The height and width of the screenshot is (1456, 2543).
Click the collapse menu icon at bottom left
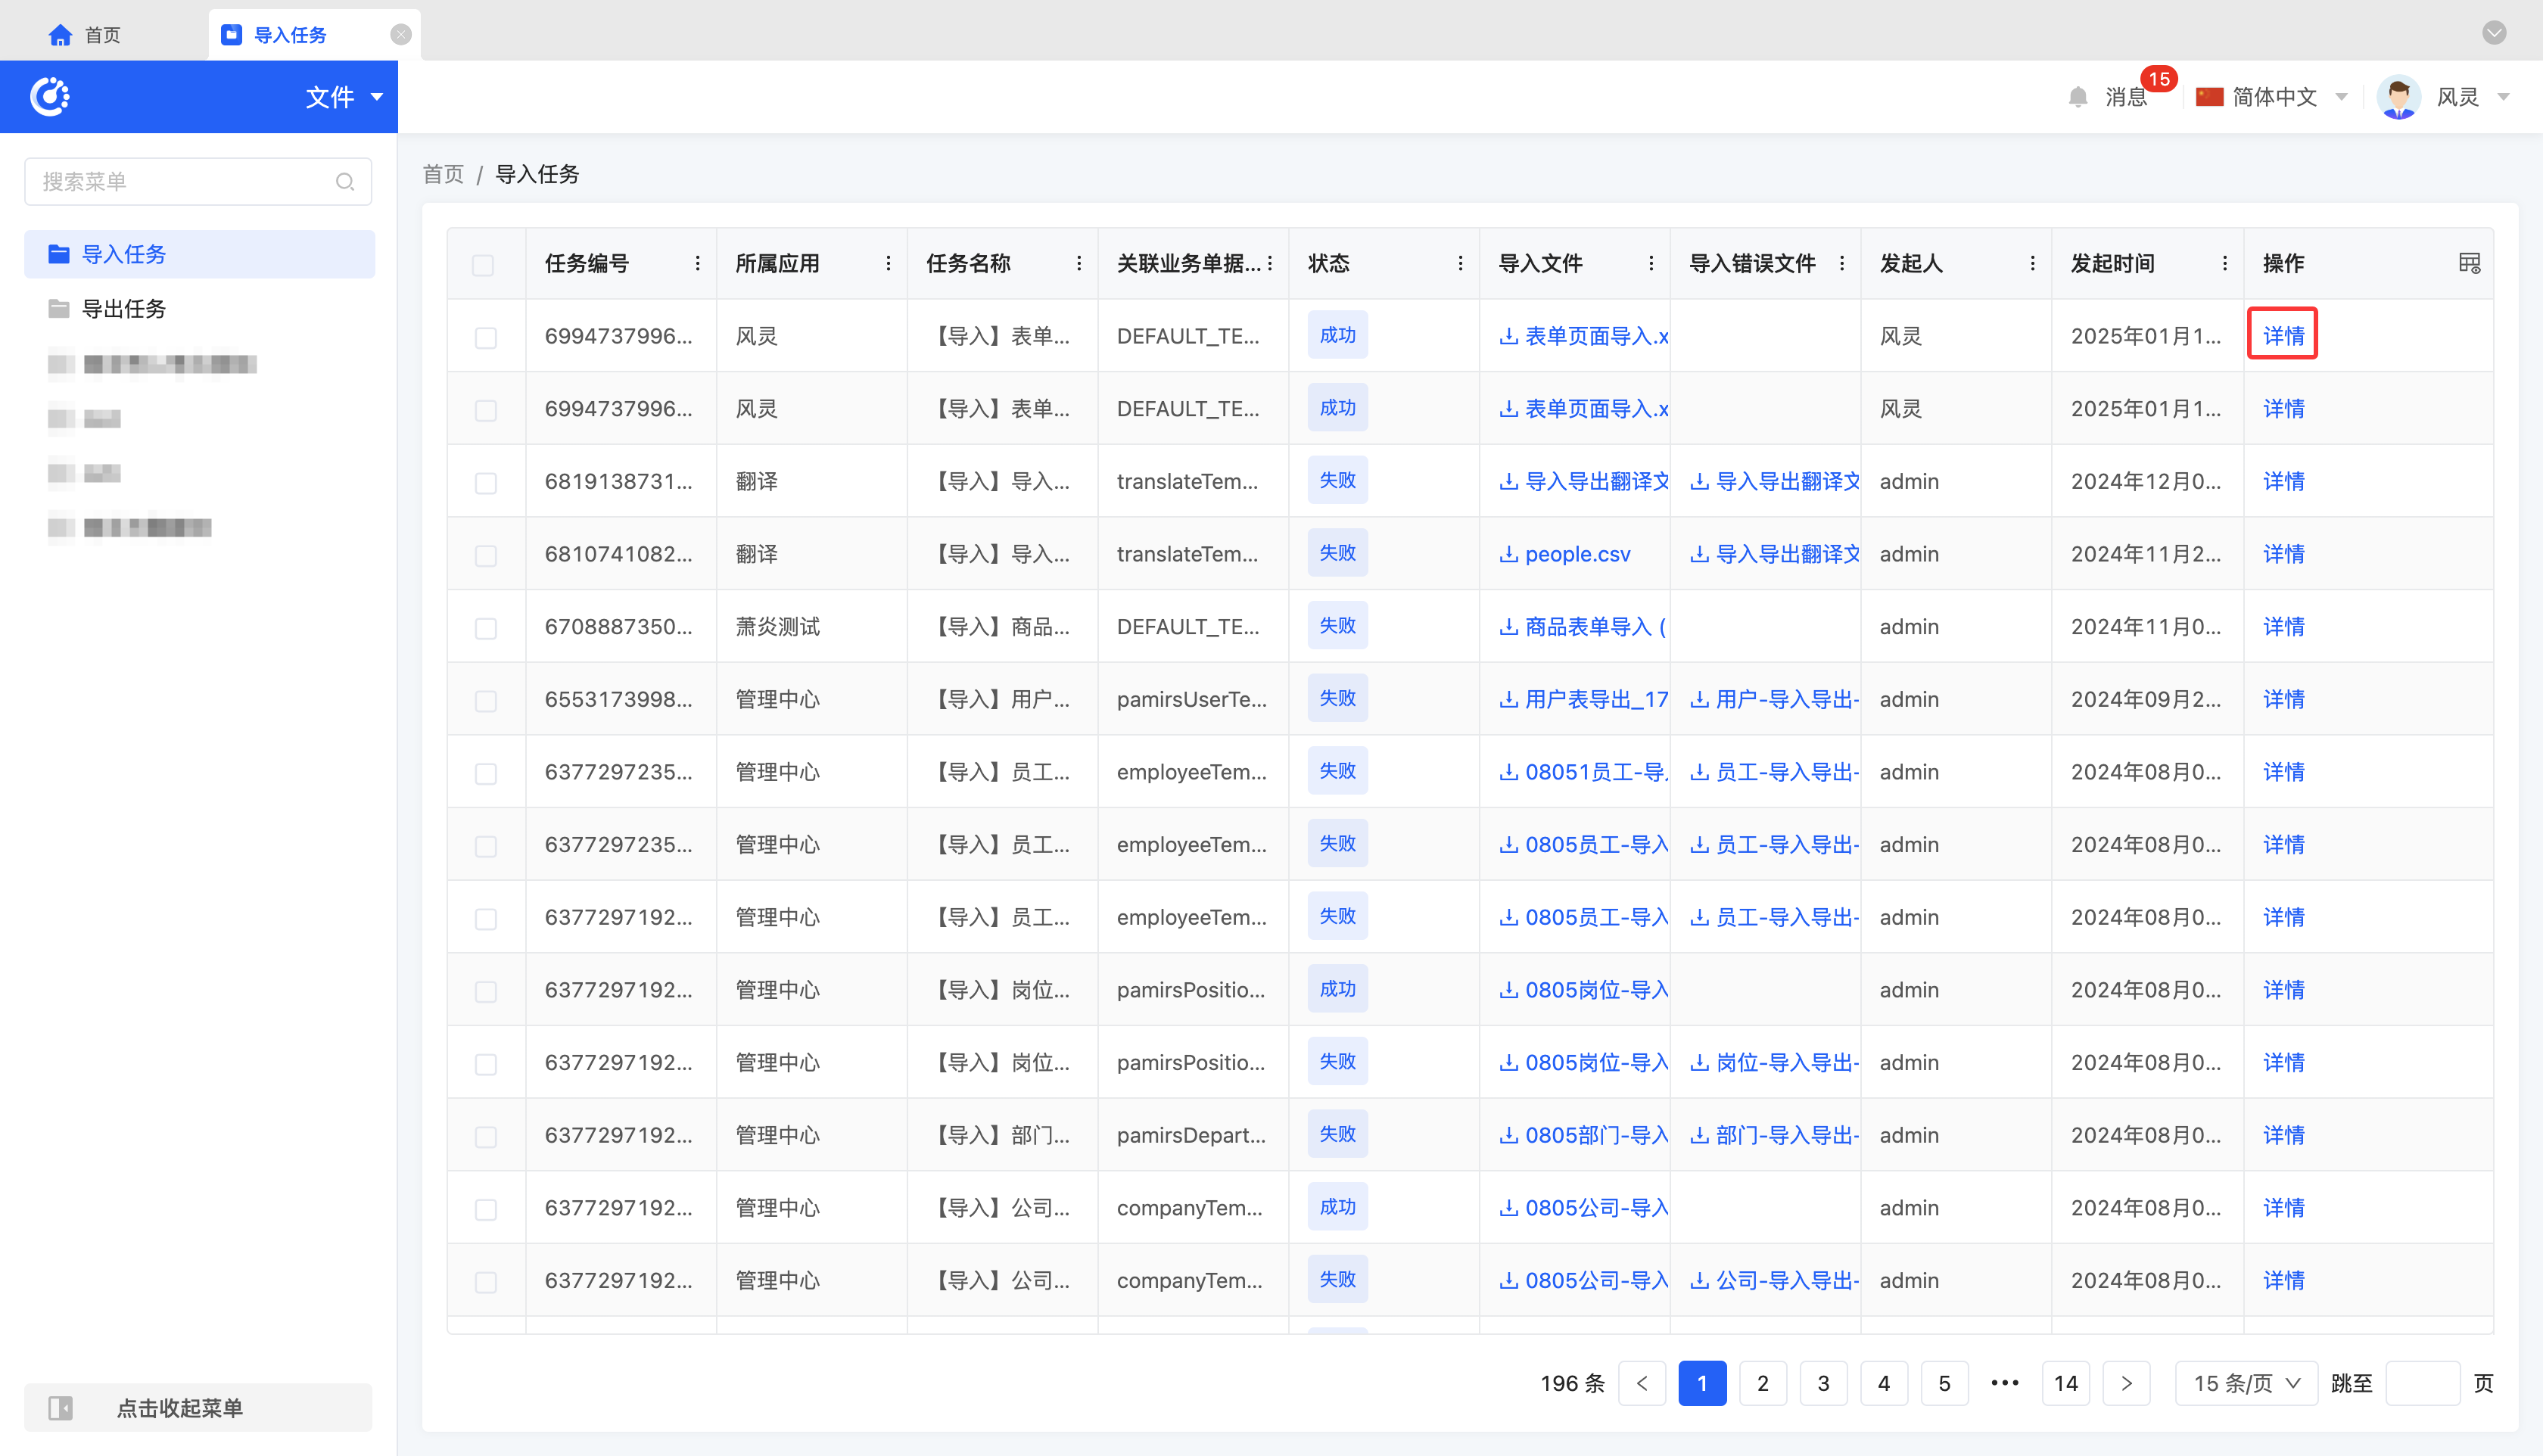(60, 1408)
